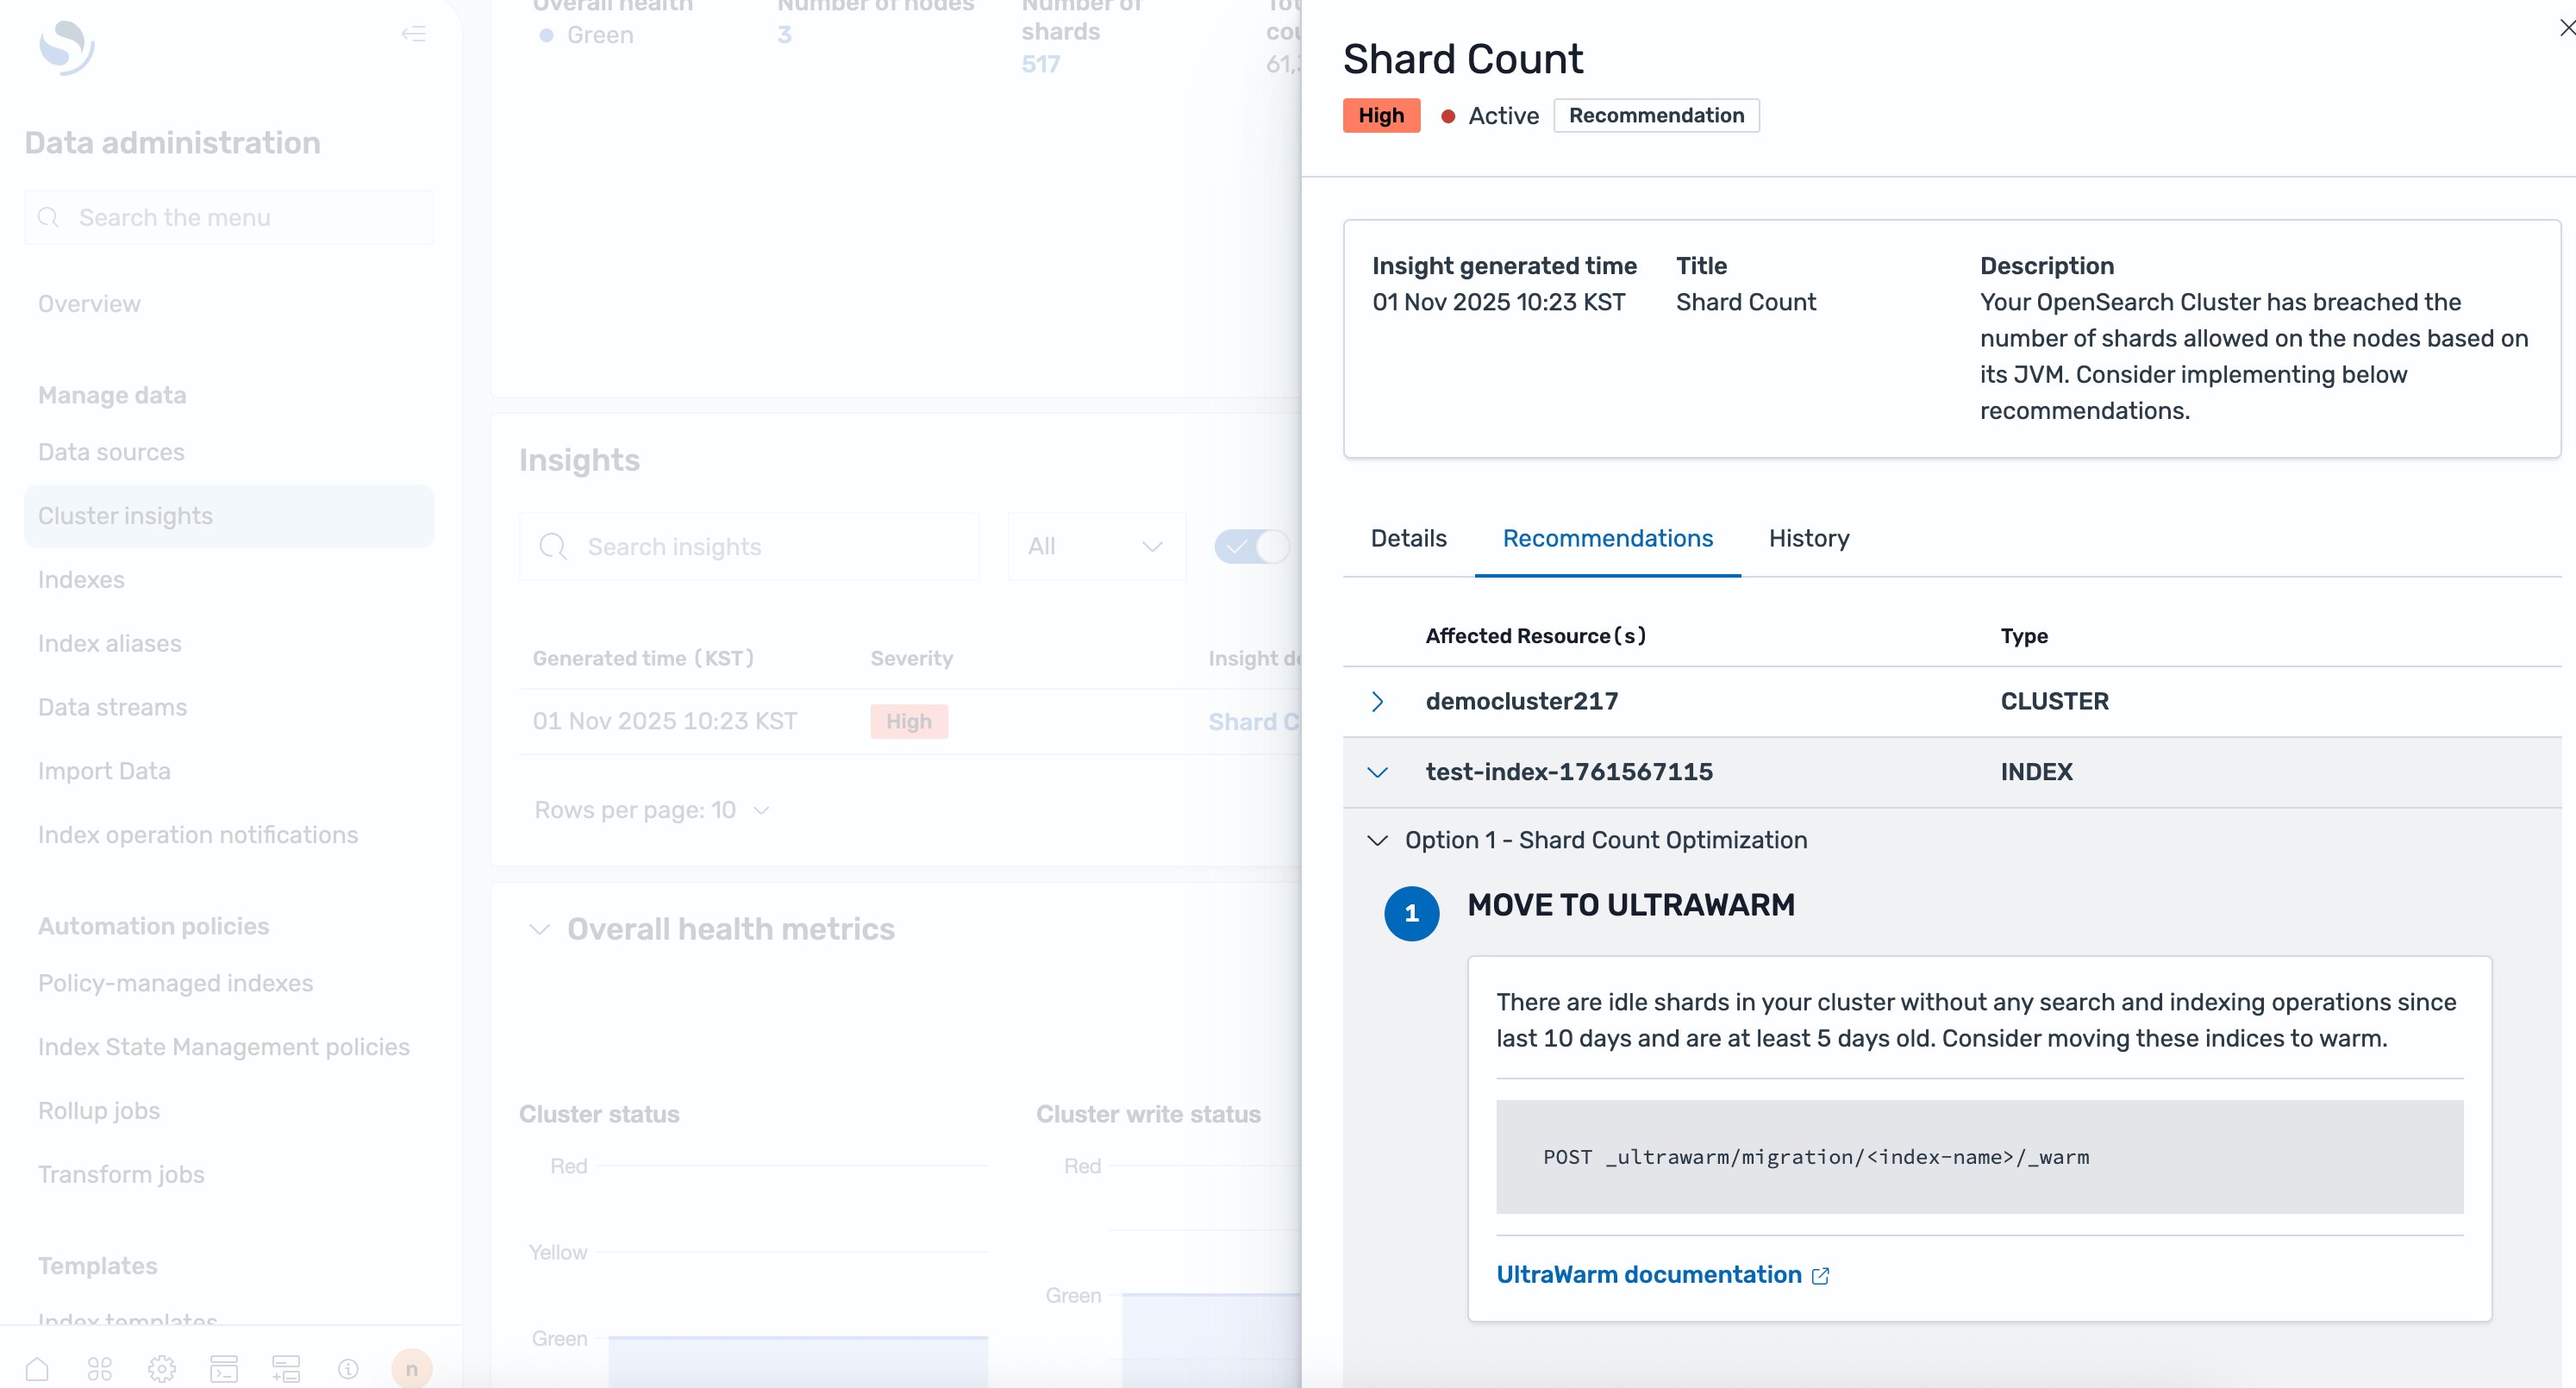2576x1388 pixels.
Task: Collapse the test-index-1761567115 row
Action: pos(1377,772)
